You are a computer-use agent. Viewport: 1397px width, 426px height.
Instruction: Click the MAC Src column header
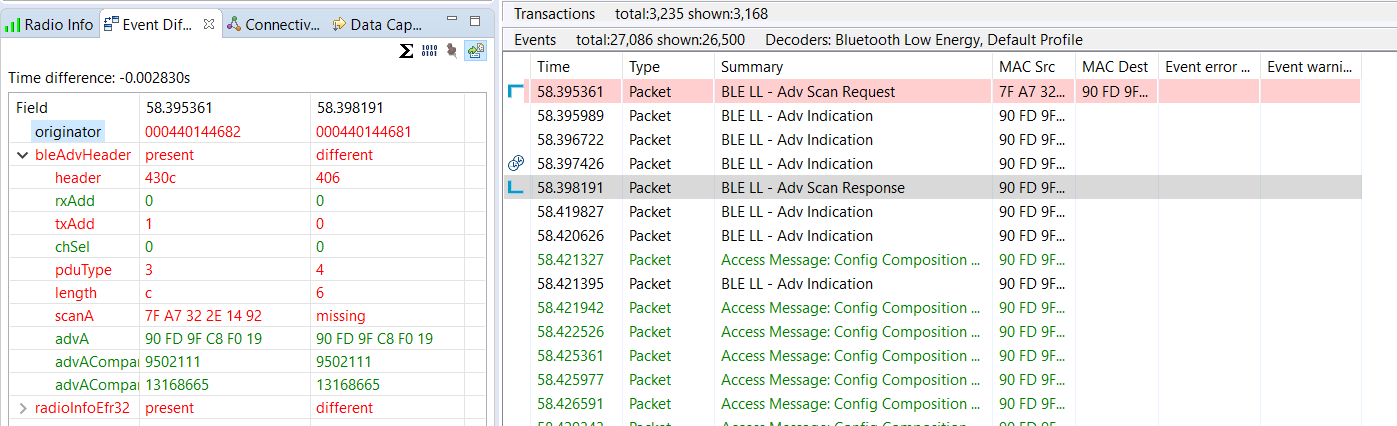point(1027,66)
